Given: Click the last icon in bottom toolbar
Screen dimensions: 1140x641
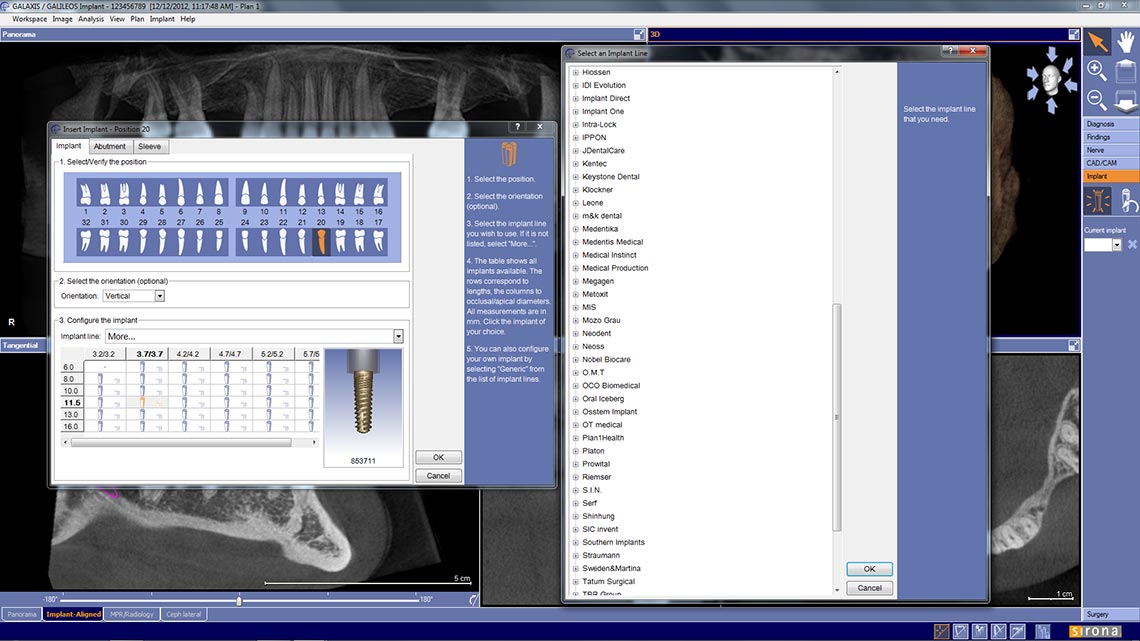Looking at the screenshot, I should click(1043, 631).
